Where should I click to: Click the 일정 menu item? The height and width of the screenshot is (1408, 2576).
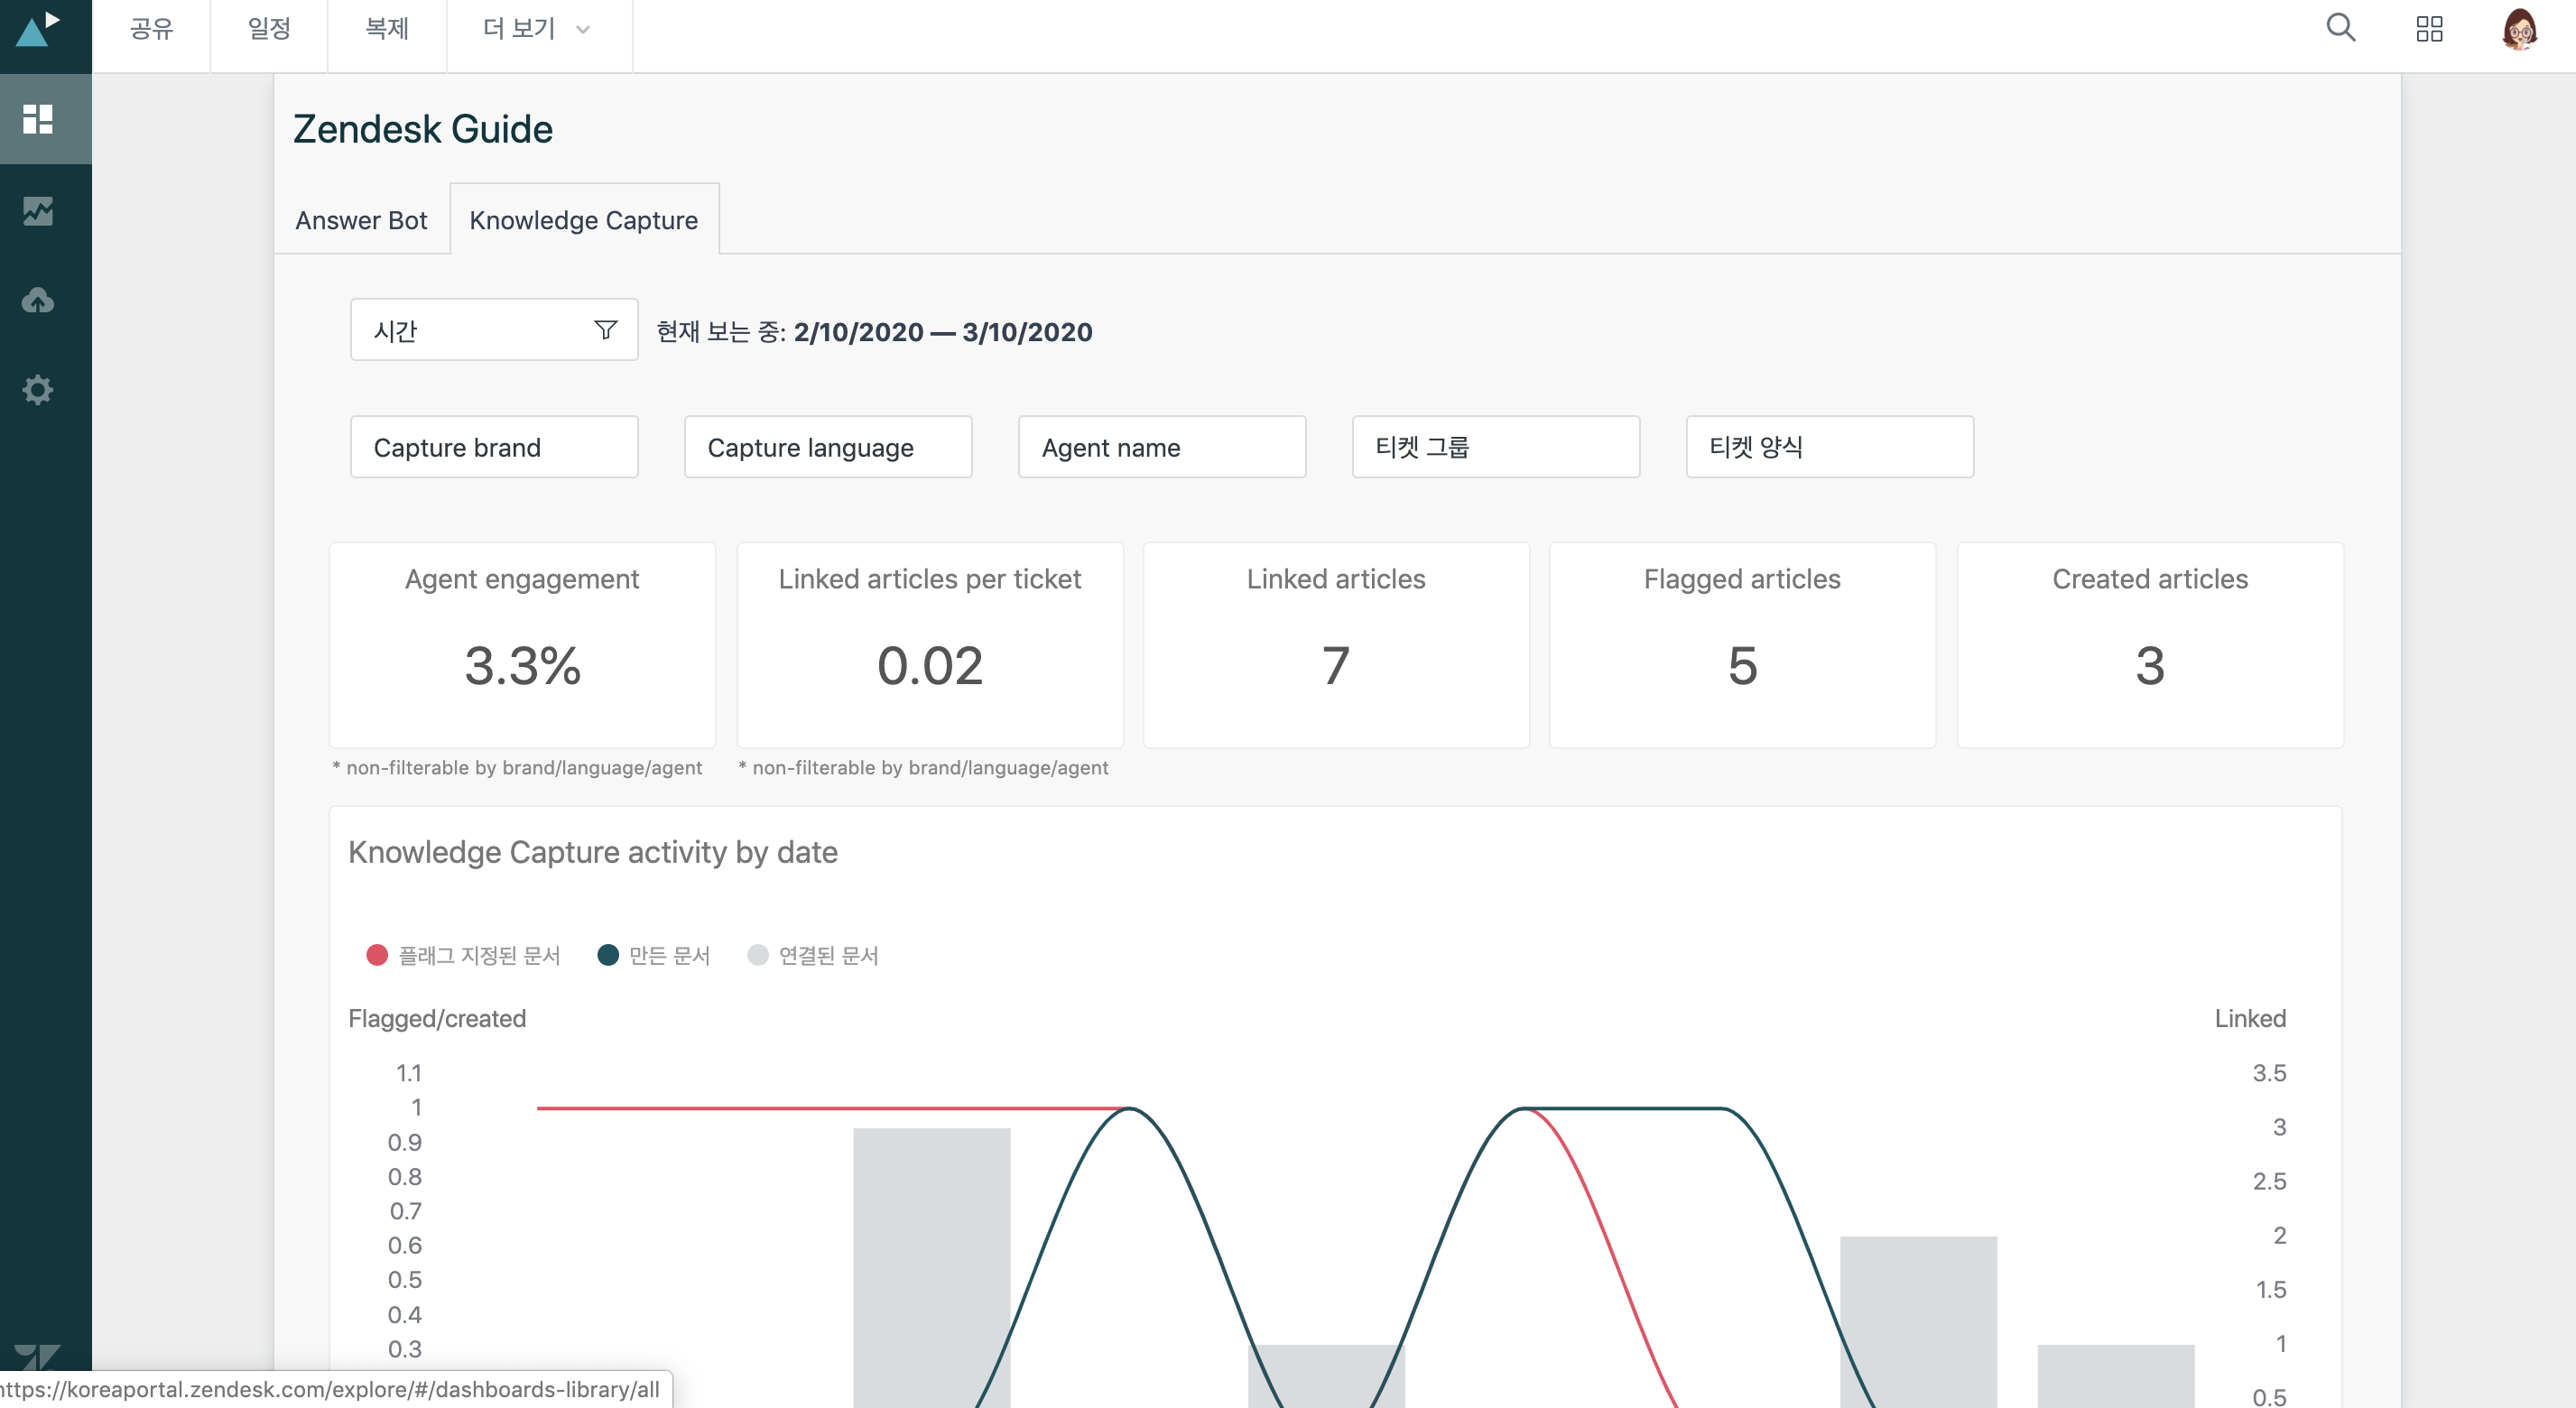(x=269, y=28)
